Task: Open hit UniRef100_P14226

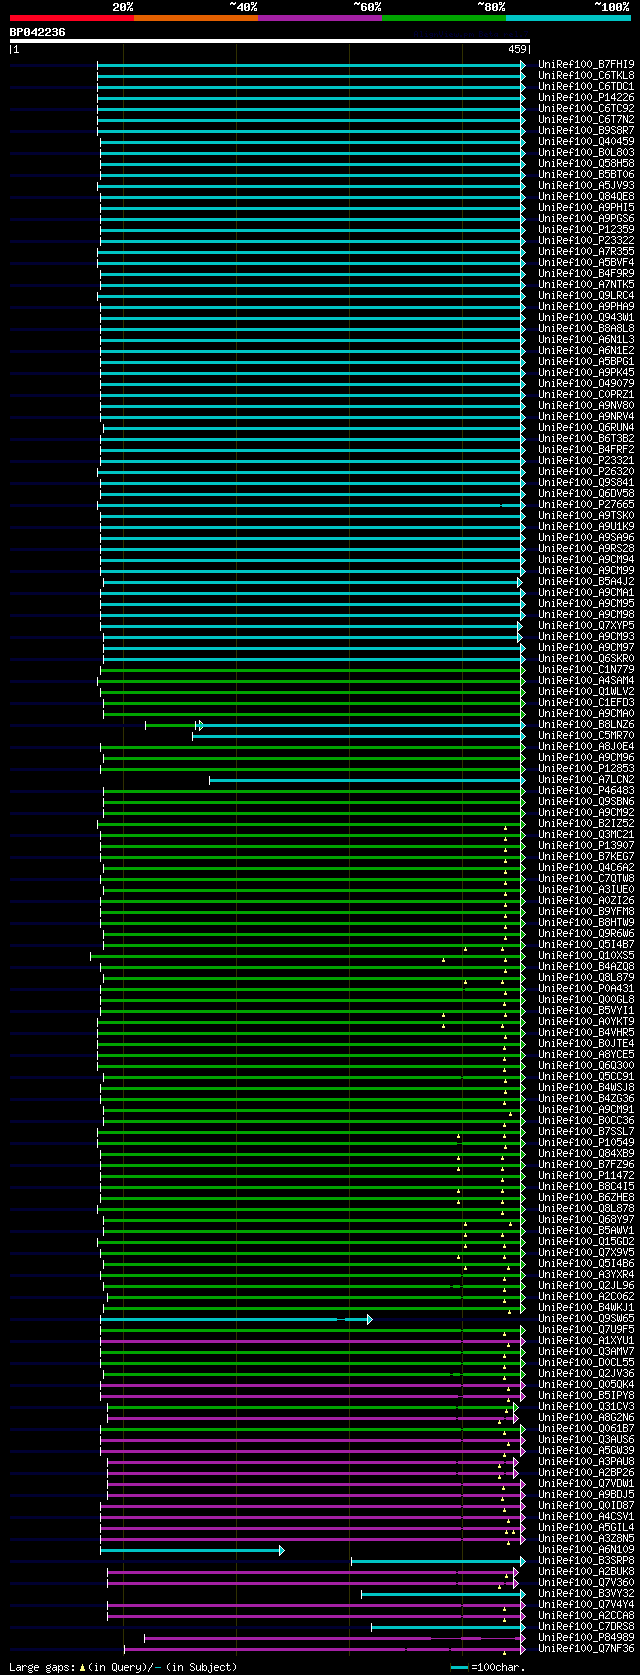Action: click(586, 97)
